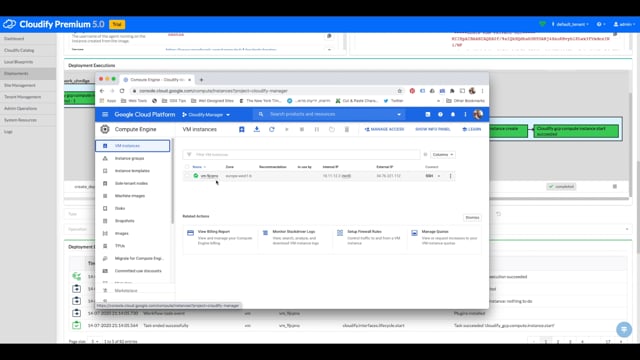Open a new browser tab with plus button

(201, 80)
